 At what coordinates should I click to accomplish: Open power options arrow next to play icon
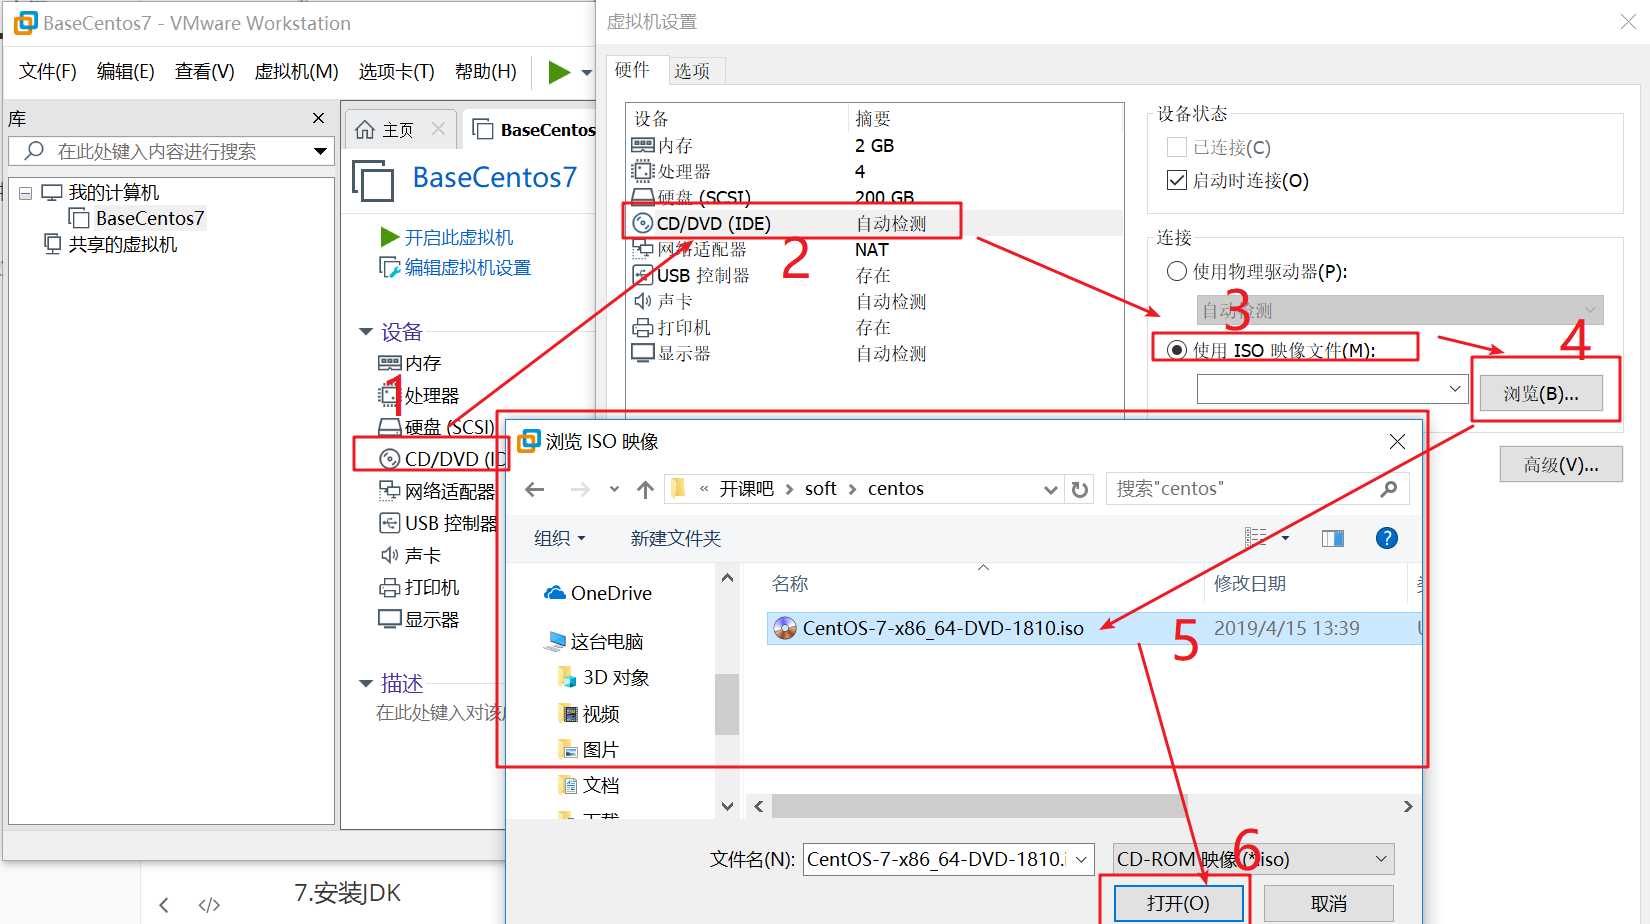587,72
